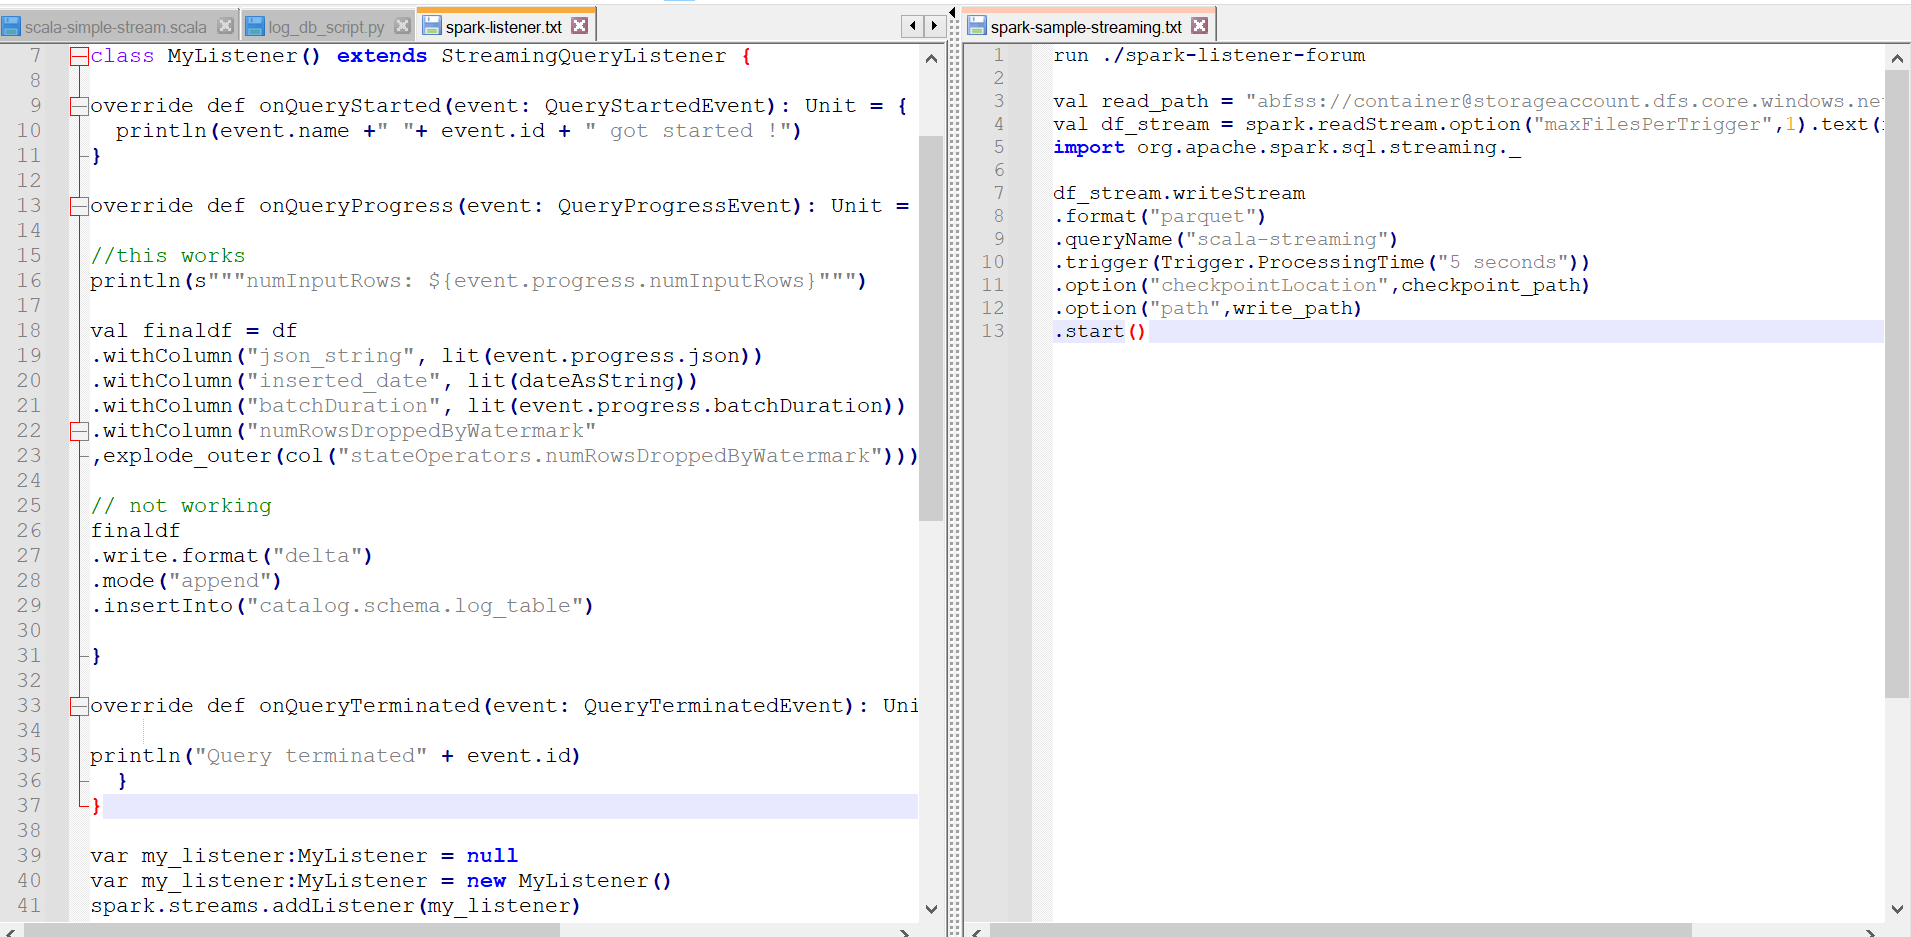Click line number 25 in left margin
The width and height of the screenshot is (1911, 937).
pos(30,506)
